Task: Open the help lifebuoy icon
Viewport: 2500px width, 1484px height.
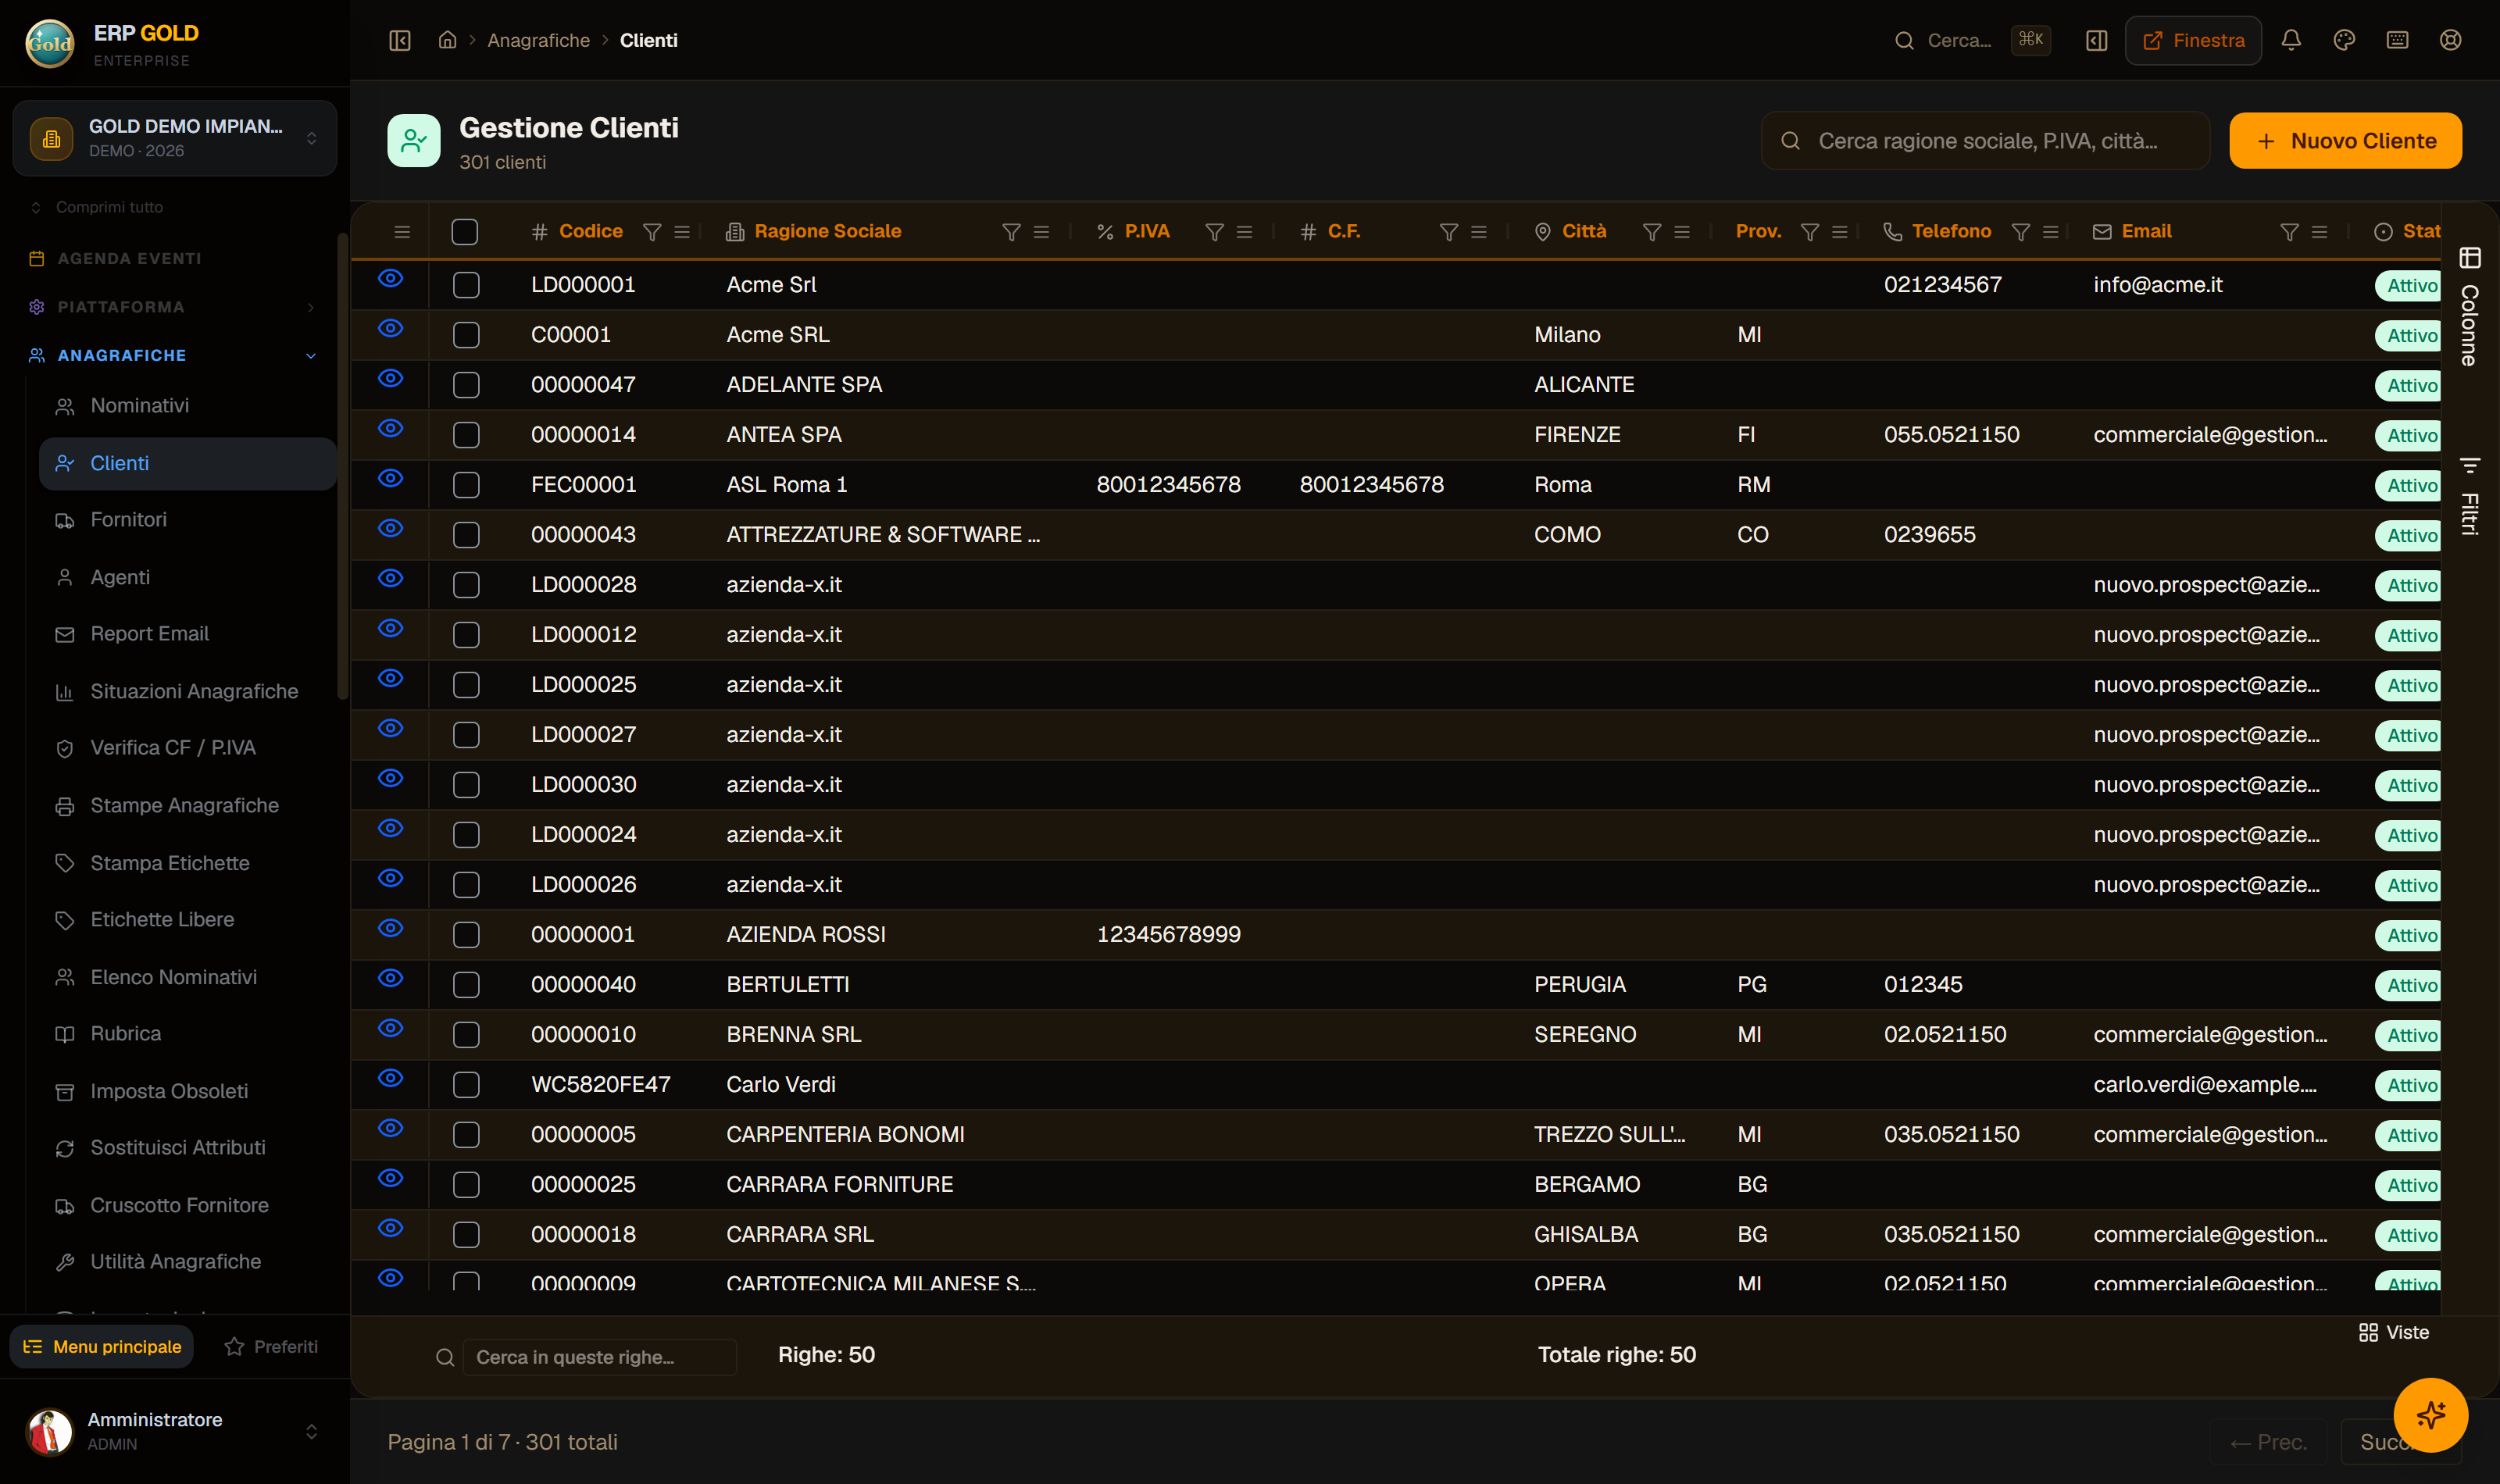Action: (2450, 40)
